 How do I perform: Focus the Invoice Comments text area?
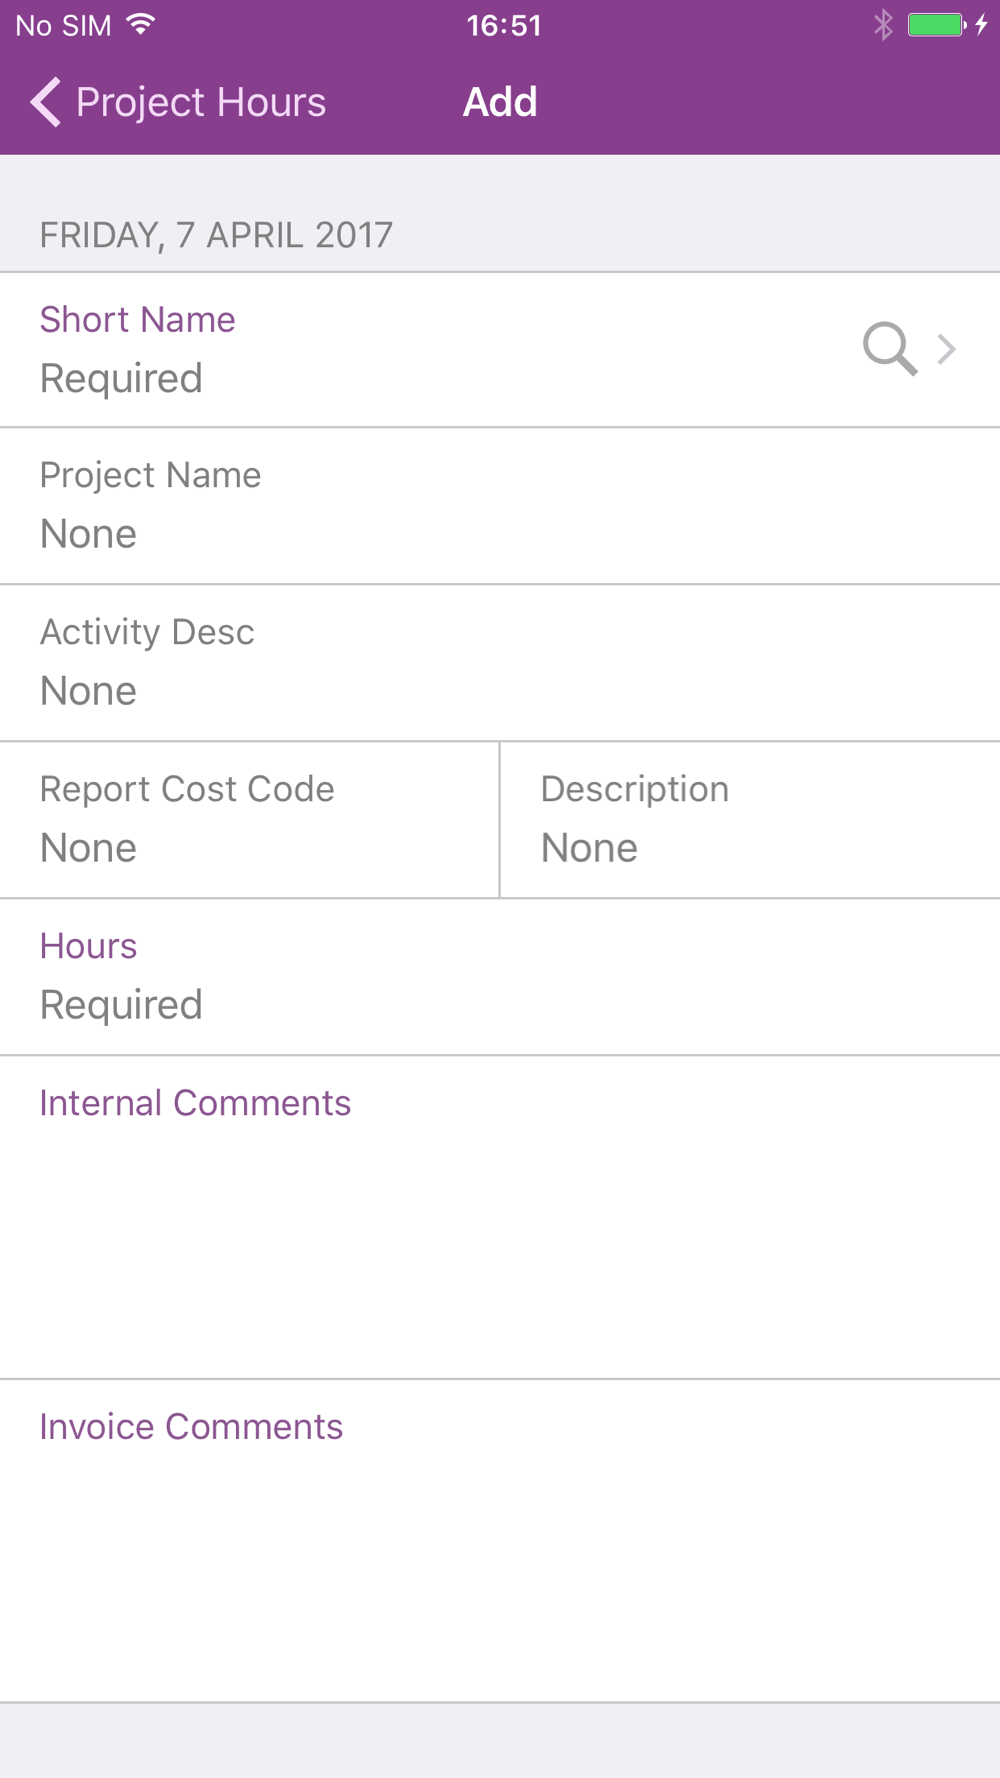click(500, 1541)
